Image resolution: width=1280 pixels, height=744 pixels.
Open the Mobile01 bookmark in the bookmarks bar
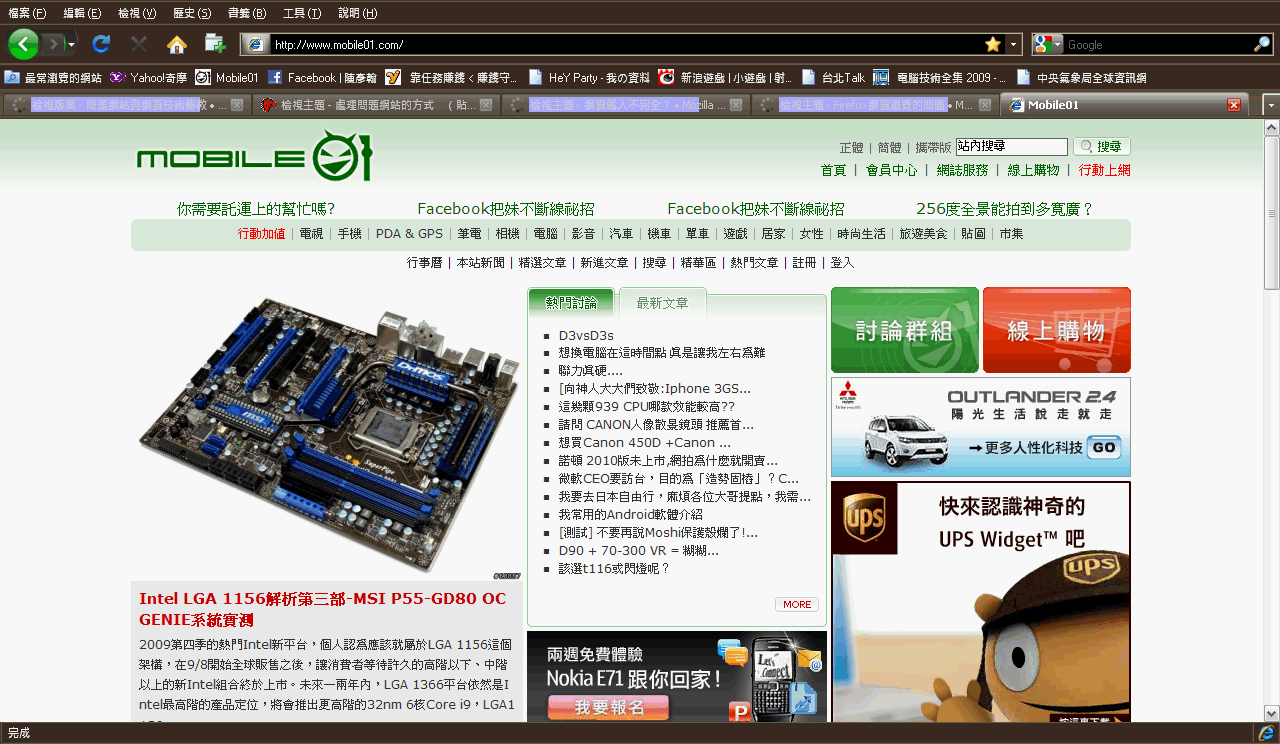click(227, 77)
